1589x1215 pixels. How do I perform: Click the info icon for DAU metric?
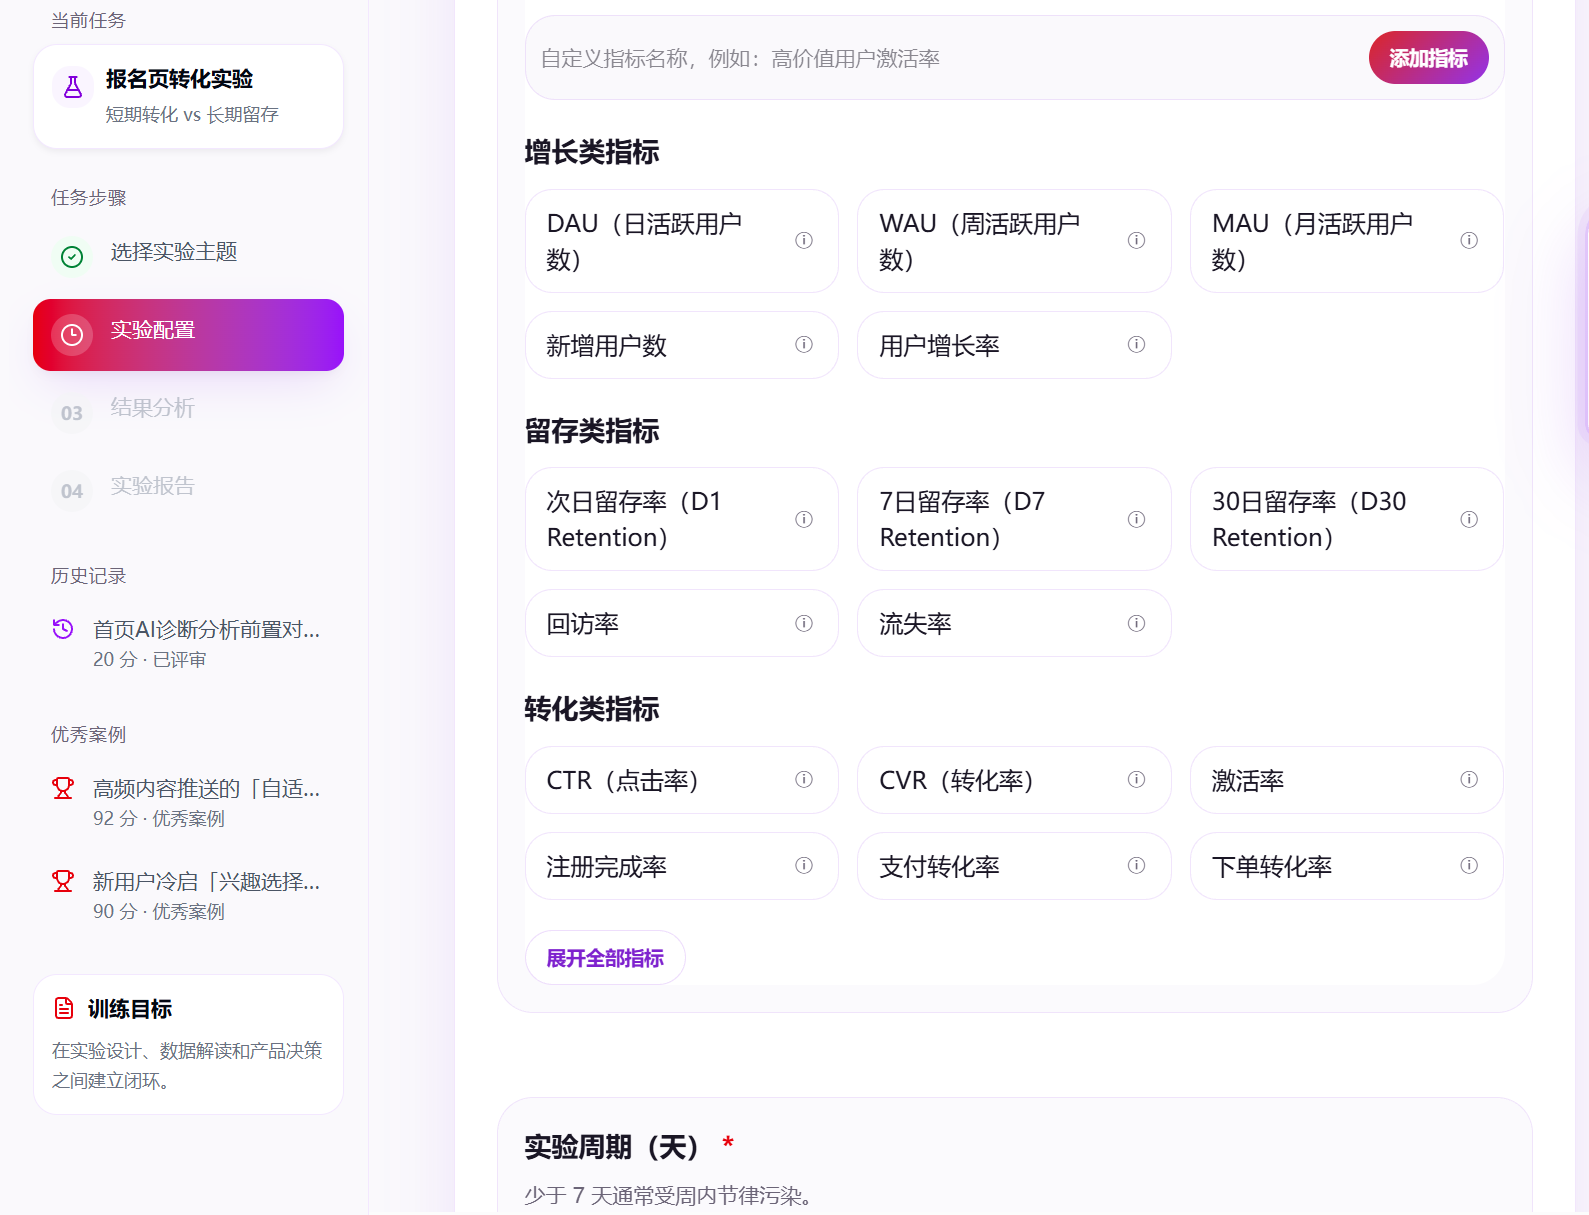tap(804, 240)
